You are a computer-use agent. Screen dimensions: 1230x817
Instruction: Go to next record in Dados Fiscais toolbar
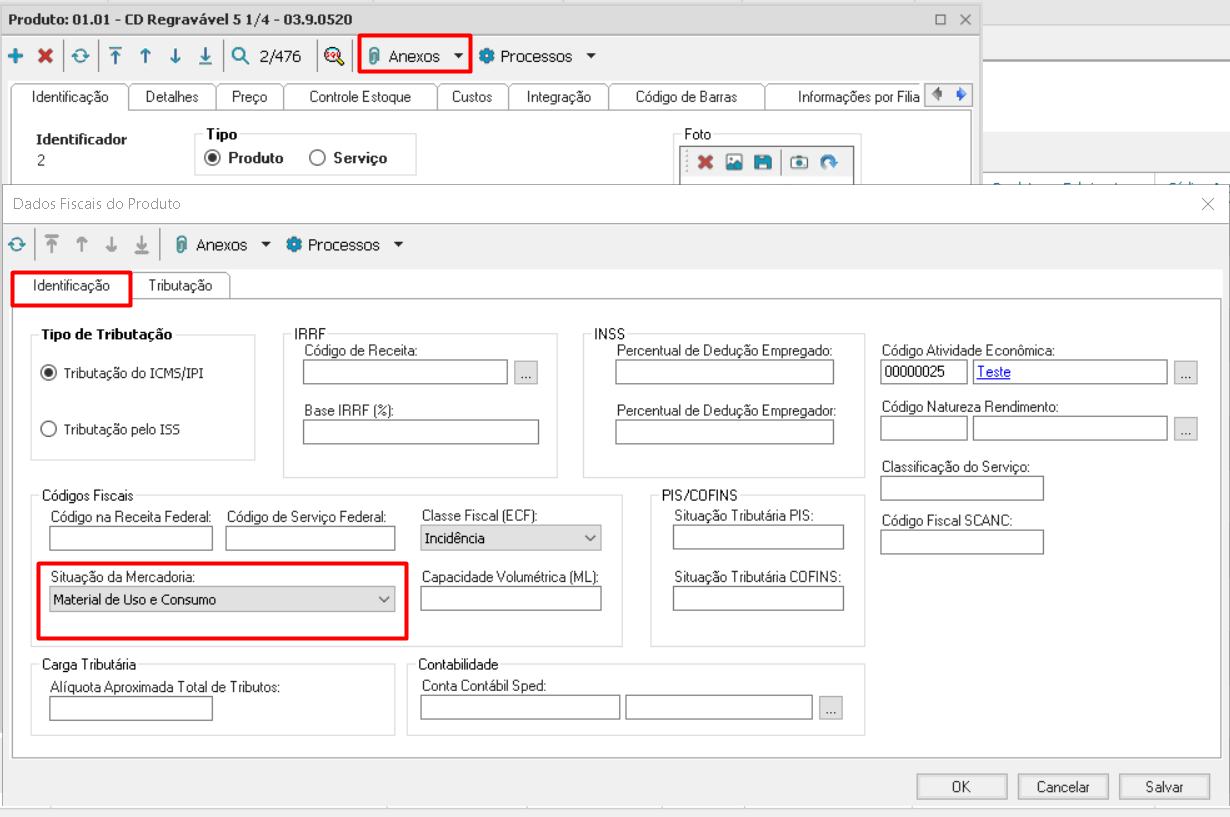pos(111,244)
